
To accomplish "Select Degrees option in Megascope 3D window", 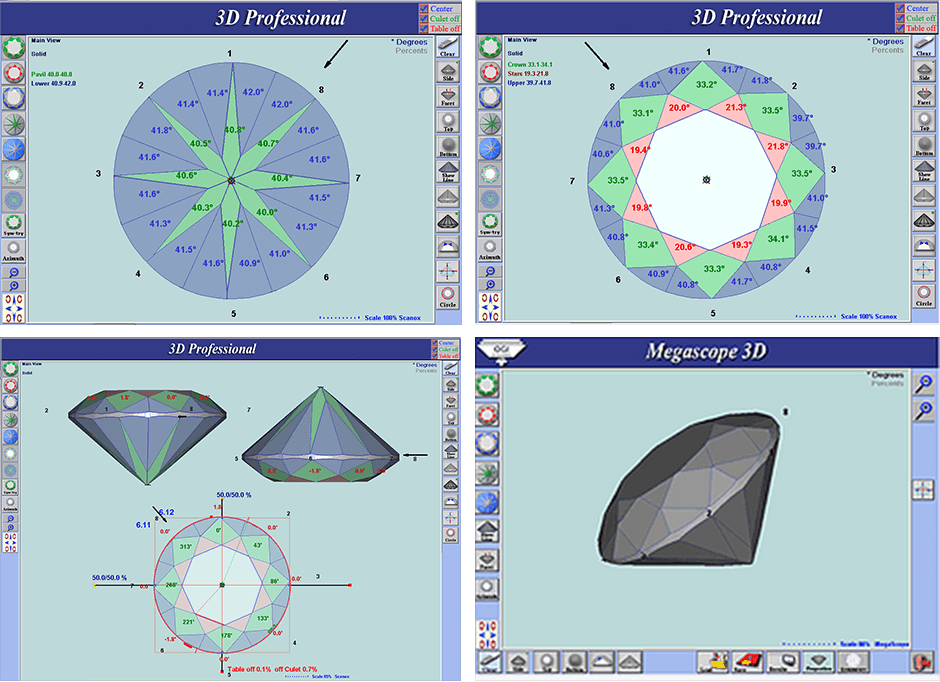I will click(886, 375).
